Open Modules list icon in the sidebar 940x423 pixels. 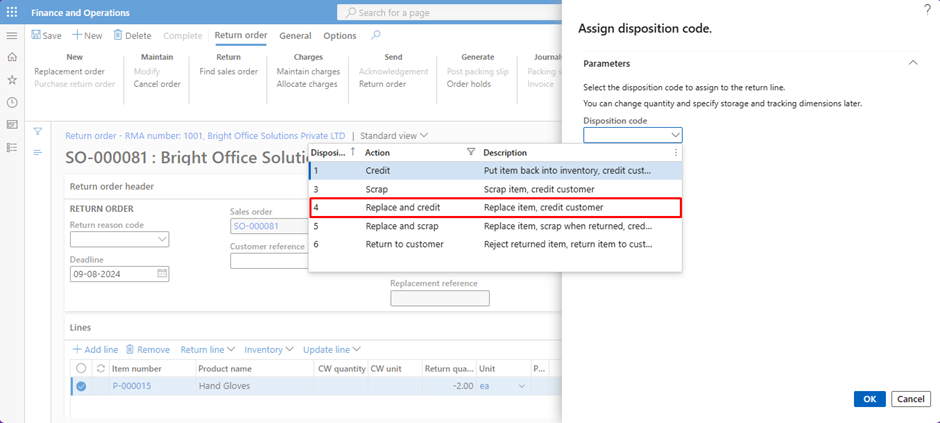click(11, 147)
